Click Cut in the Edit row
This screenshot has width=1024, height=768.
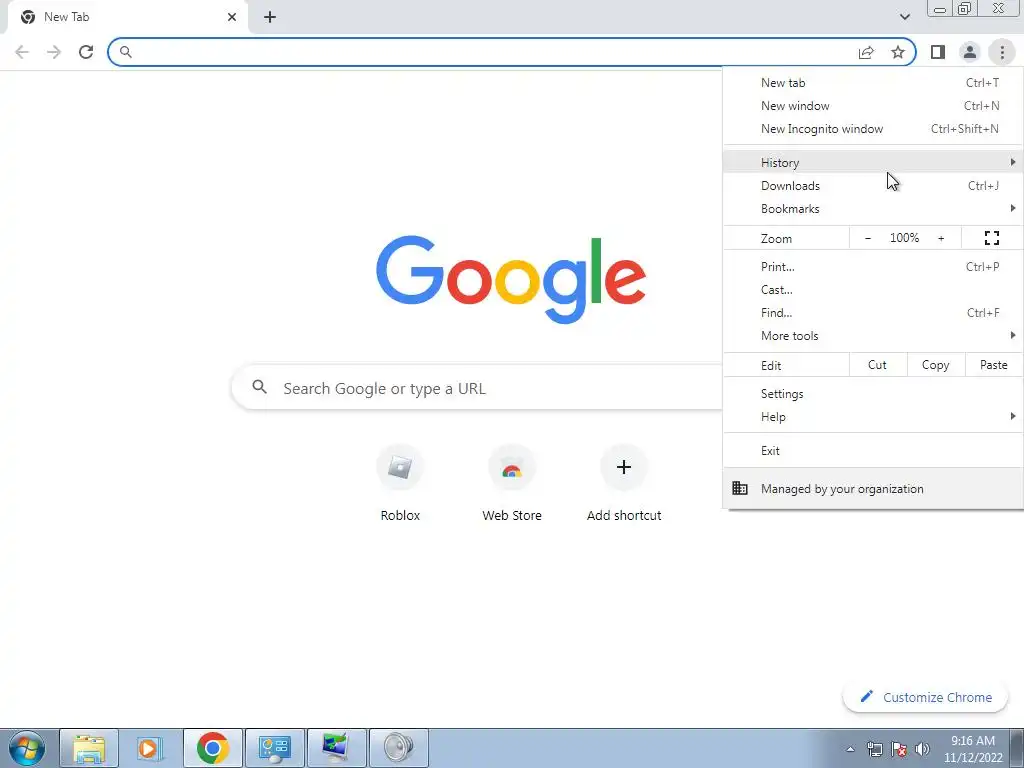(878, 365)
